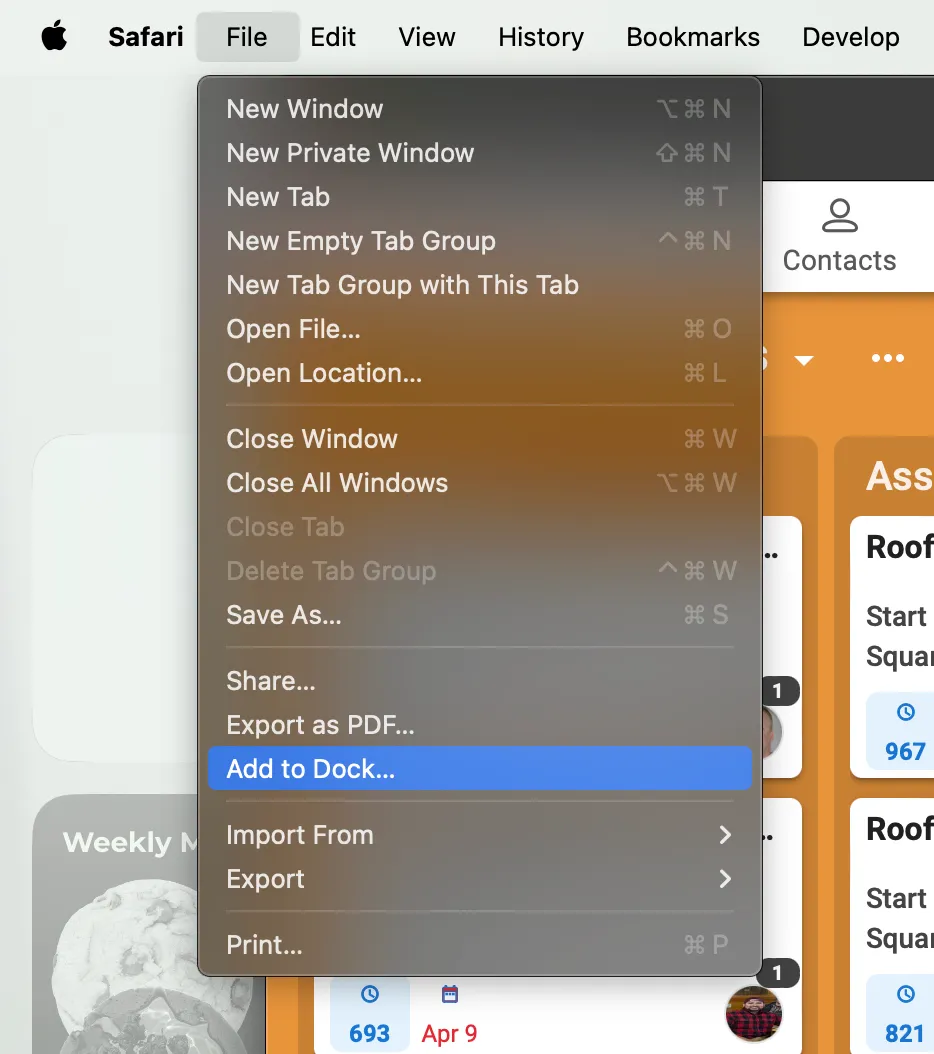934x1054 pixels.
Task: Expand the Export submenu
Action: [480, 879]
